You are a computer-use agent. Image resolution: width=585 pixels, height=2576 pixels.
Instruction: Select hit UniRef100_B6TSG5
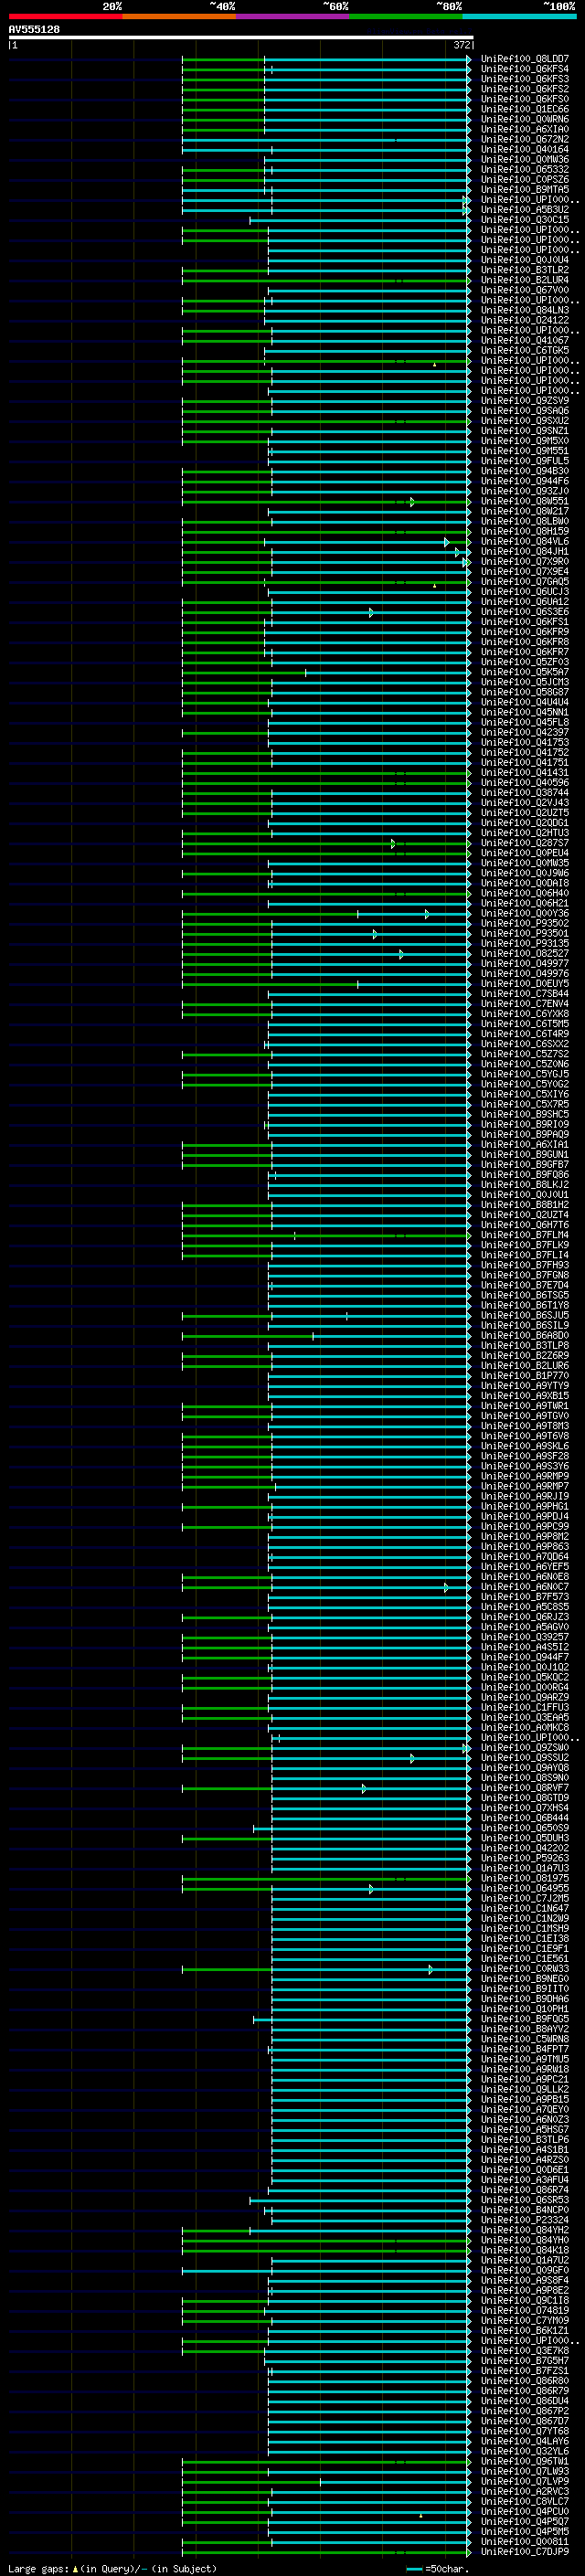click(x=525, y=1295)
